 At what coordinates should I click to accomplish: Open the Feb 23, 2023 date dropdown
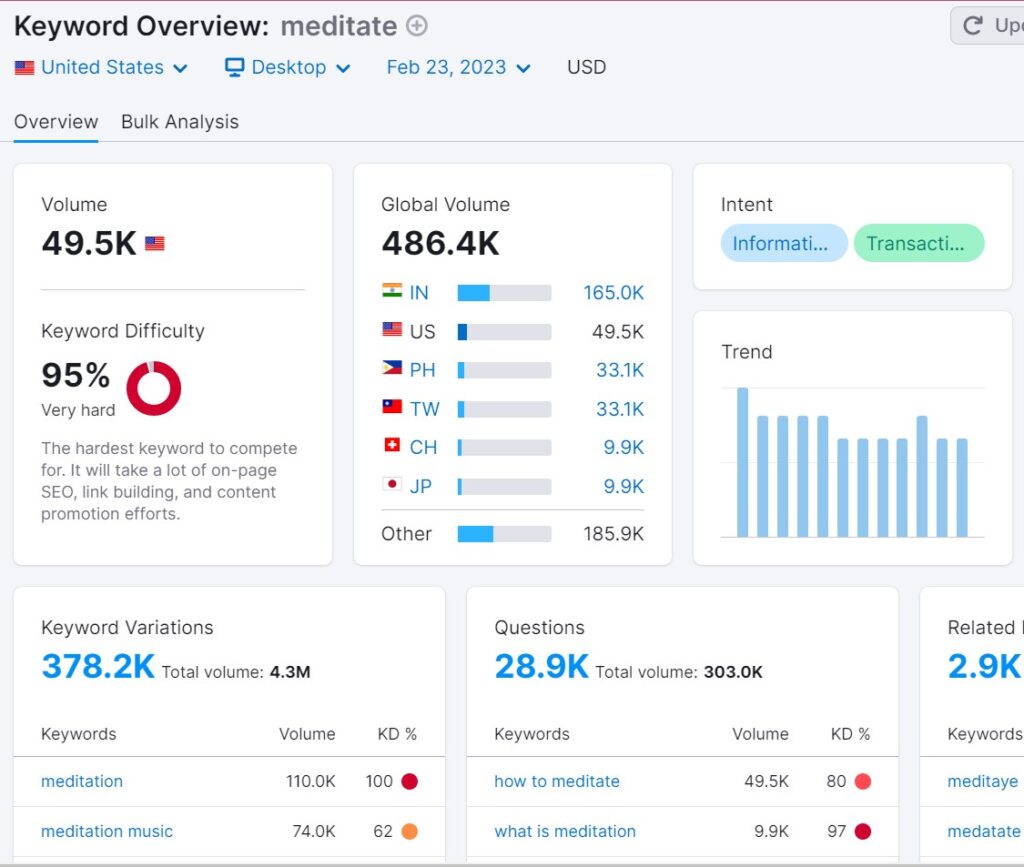point(458,68)
